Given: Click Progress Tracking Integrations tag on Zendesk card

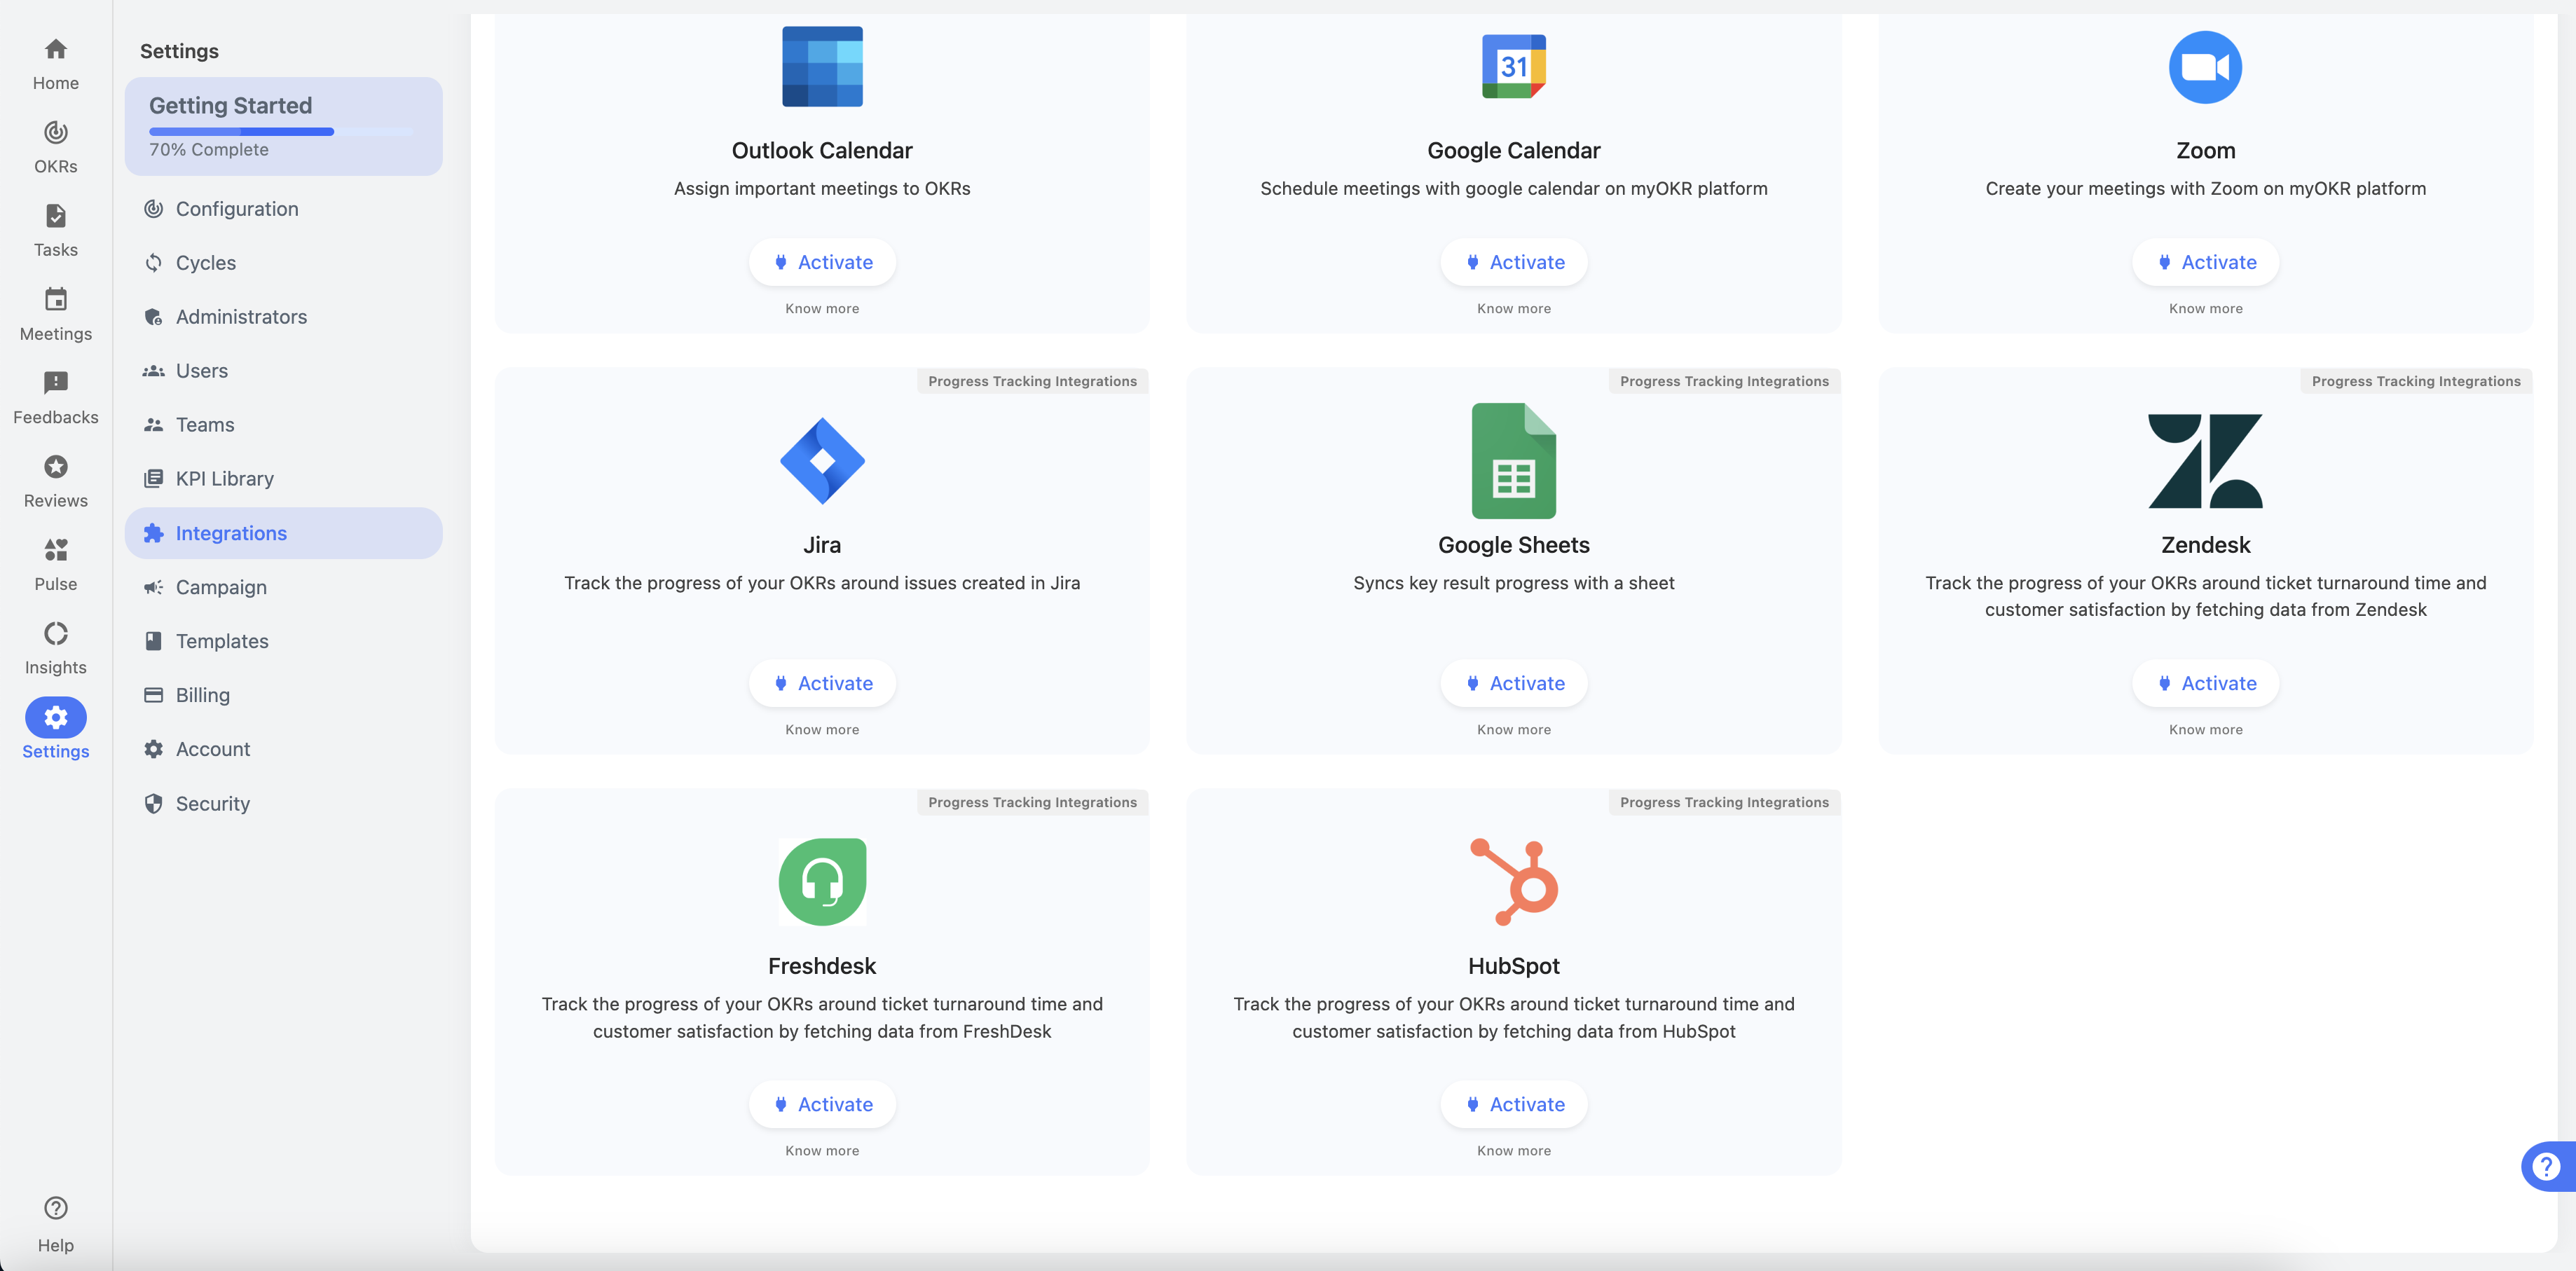Looking at the screenshot, I should tap(2415, 381).
